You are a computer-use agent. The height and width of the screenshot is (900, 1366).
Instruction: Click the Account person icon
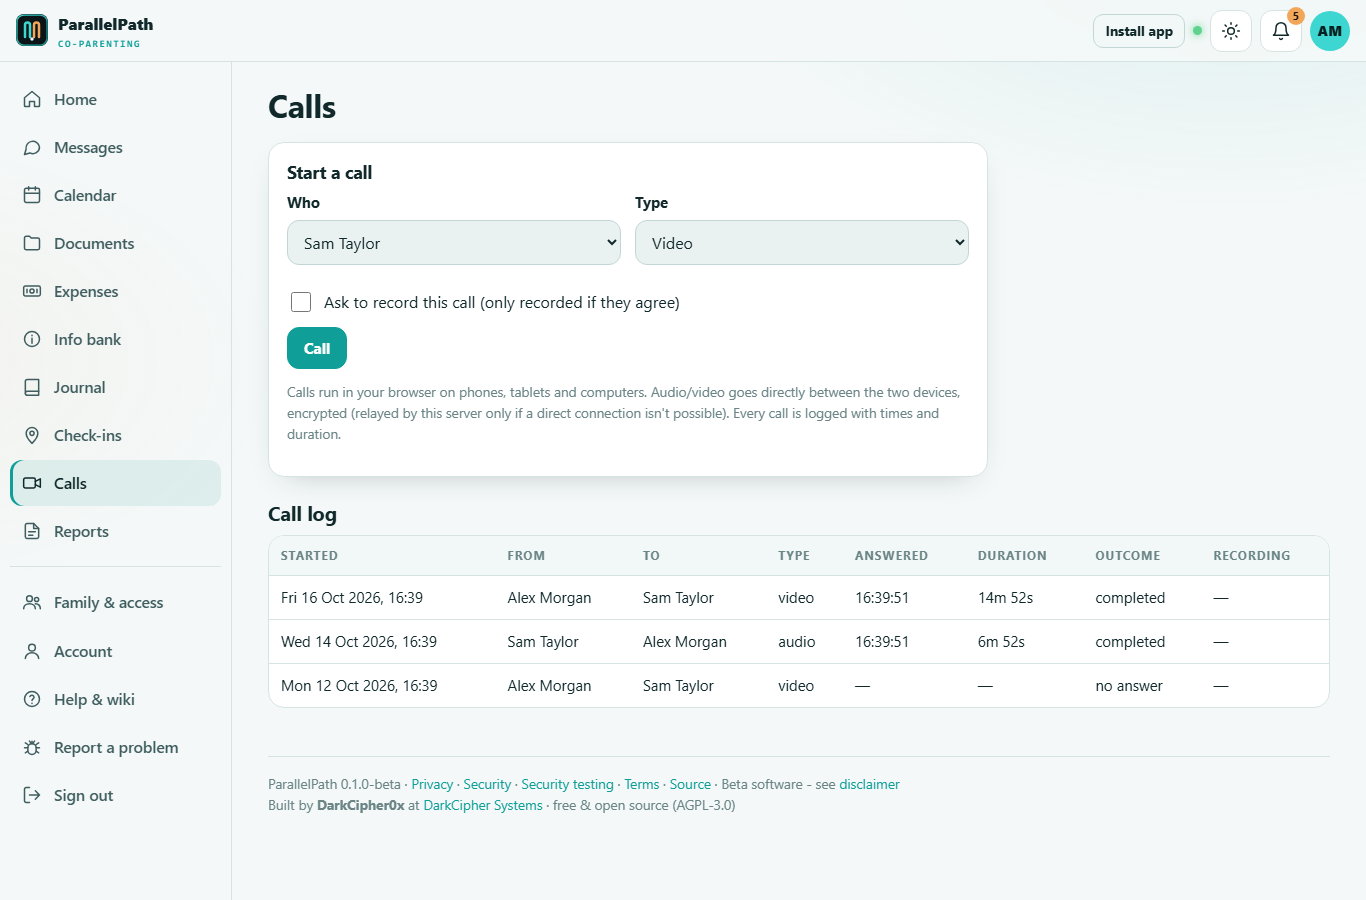pos(32,651)
